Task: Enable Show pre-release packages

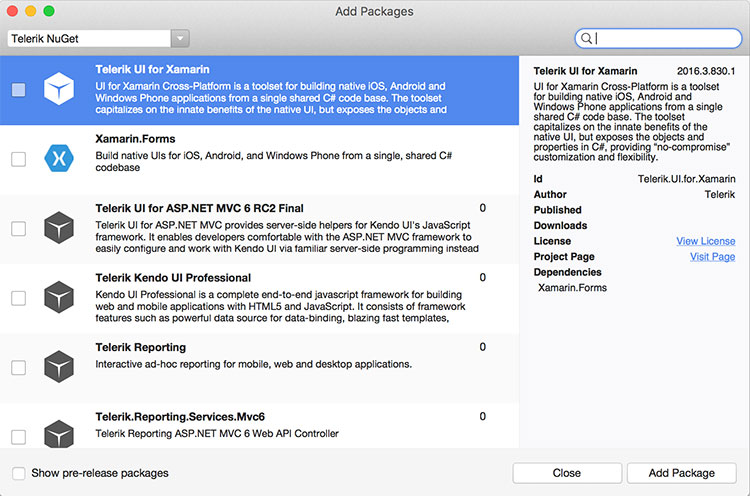Action: pyautogui.click(x=19, y=473)
